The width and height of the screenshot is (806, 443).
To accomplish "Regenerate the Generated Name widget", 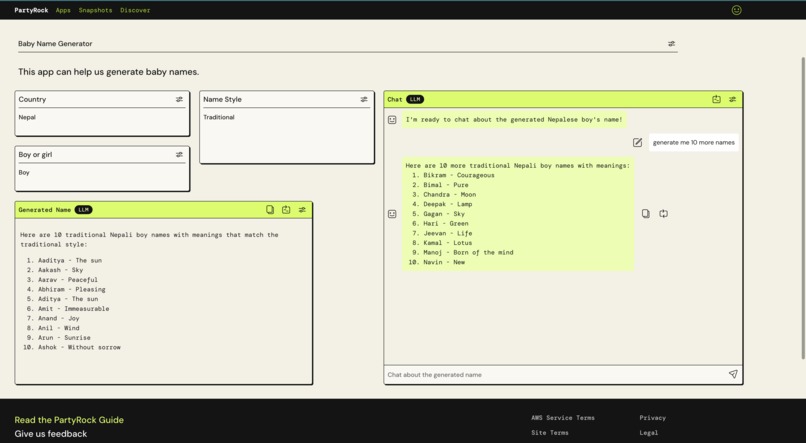I will click(x=286, y=210).
